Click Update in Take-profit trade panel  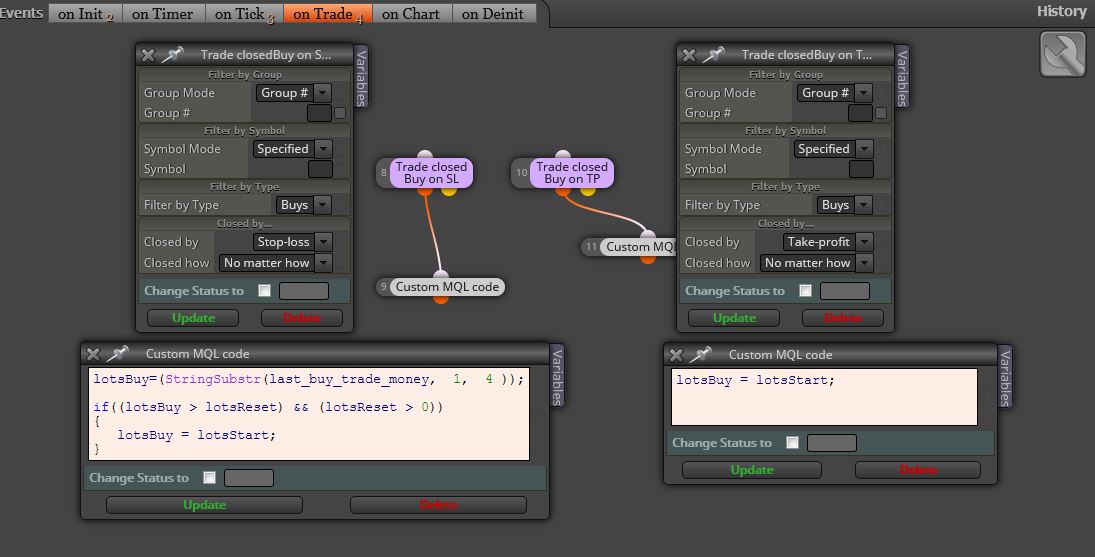pyautogui.click(x=734, y=318)
